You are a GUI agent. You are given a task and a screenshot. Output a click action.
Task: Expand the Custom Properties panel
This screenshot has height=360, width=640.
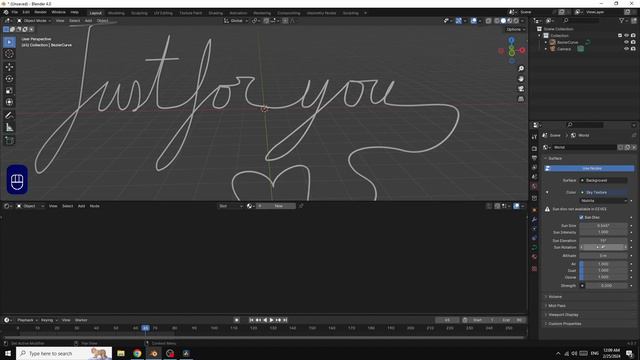pyautogui.click(x=564, y=324)
